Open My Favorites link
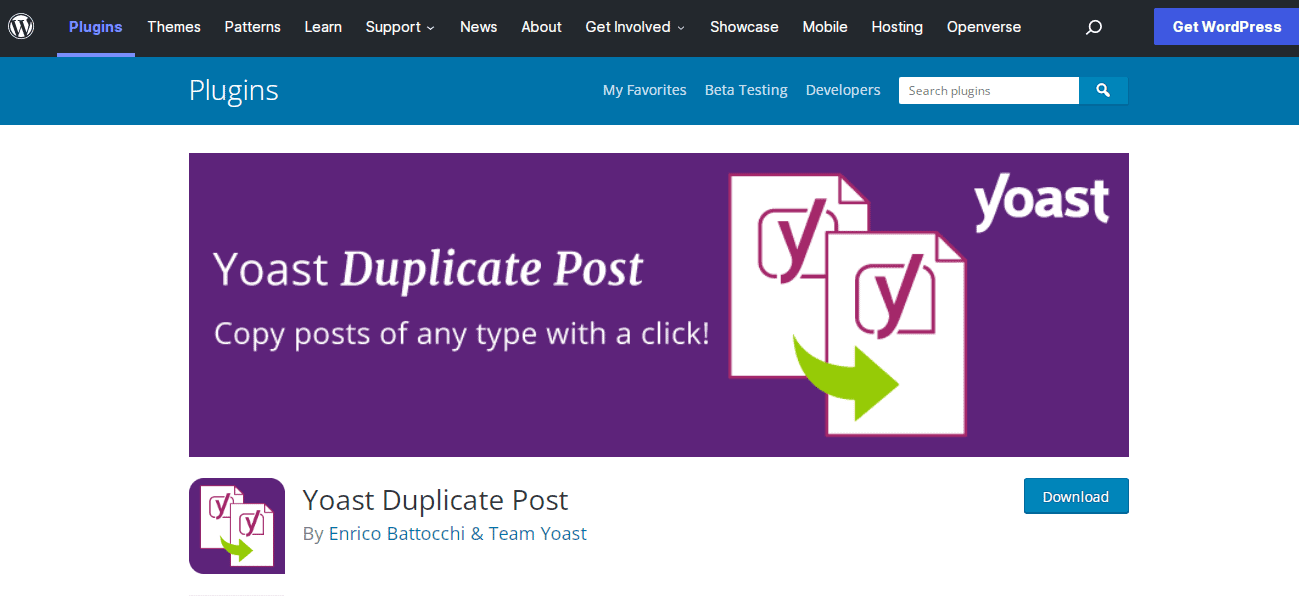The image size is (1299, 596). (x=644, y=90)
